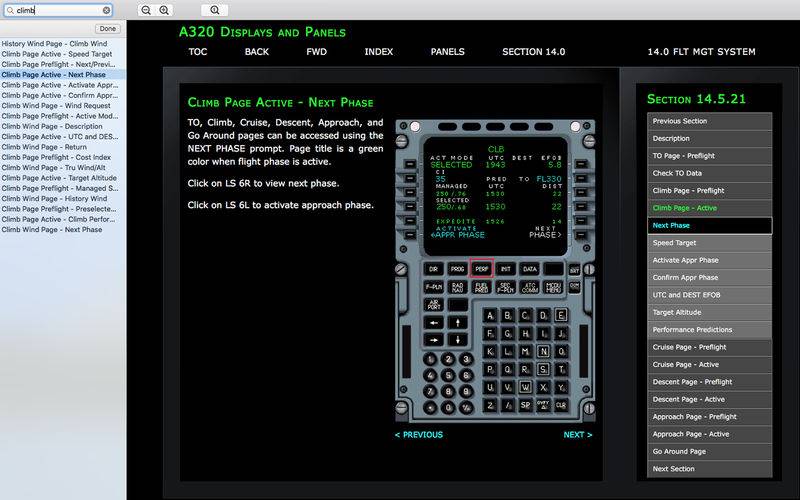This screenshot has width=800, height=500.
Task: Select search result Climb Wind Page - Wind Request
Action: coord(63,106)
